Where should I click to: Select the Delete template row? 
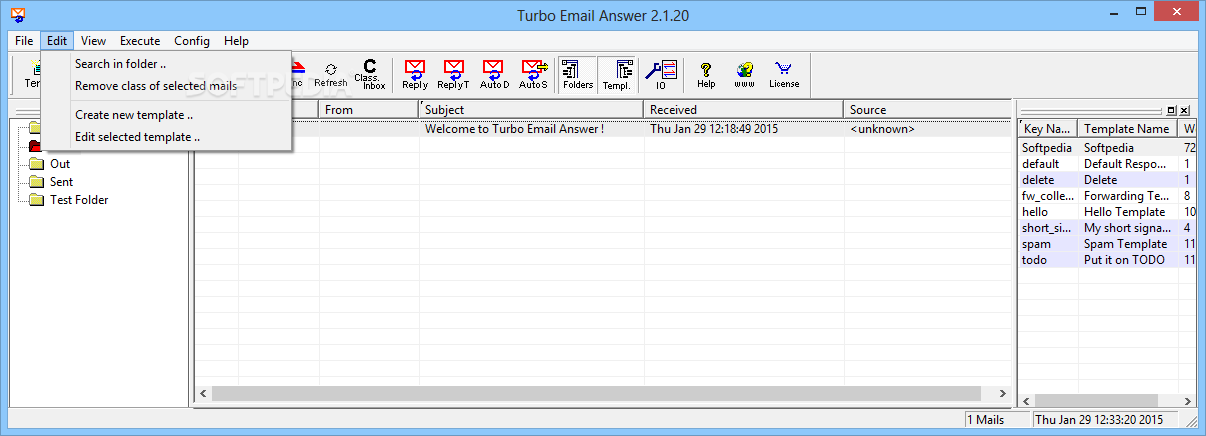(x=1107, y=179)
